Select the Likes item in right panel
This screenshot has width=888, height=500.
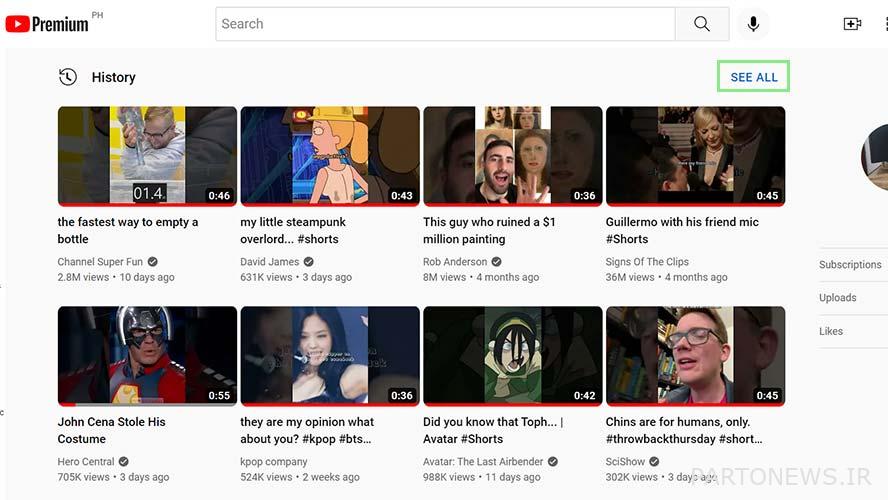[x=831, y=331]
